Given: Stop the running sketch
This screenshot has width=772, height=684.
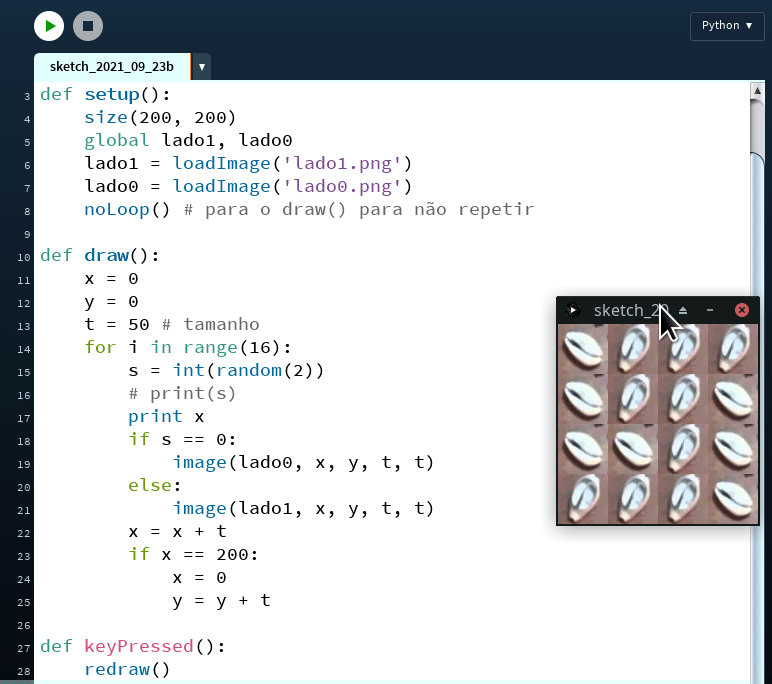Looking at the screenshot, I should click(88, 26).
